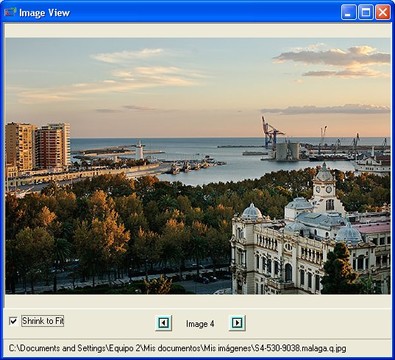Click the white lighthouse in the photo

pyautogui.click(x=139, y=150)
